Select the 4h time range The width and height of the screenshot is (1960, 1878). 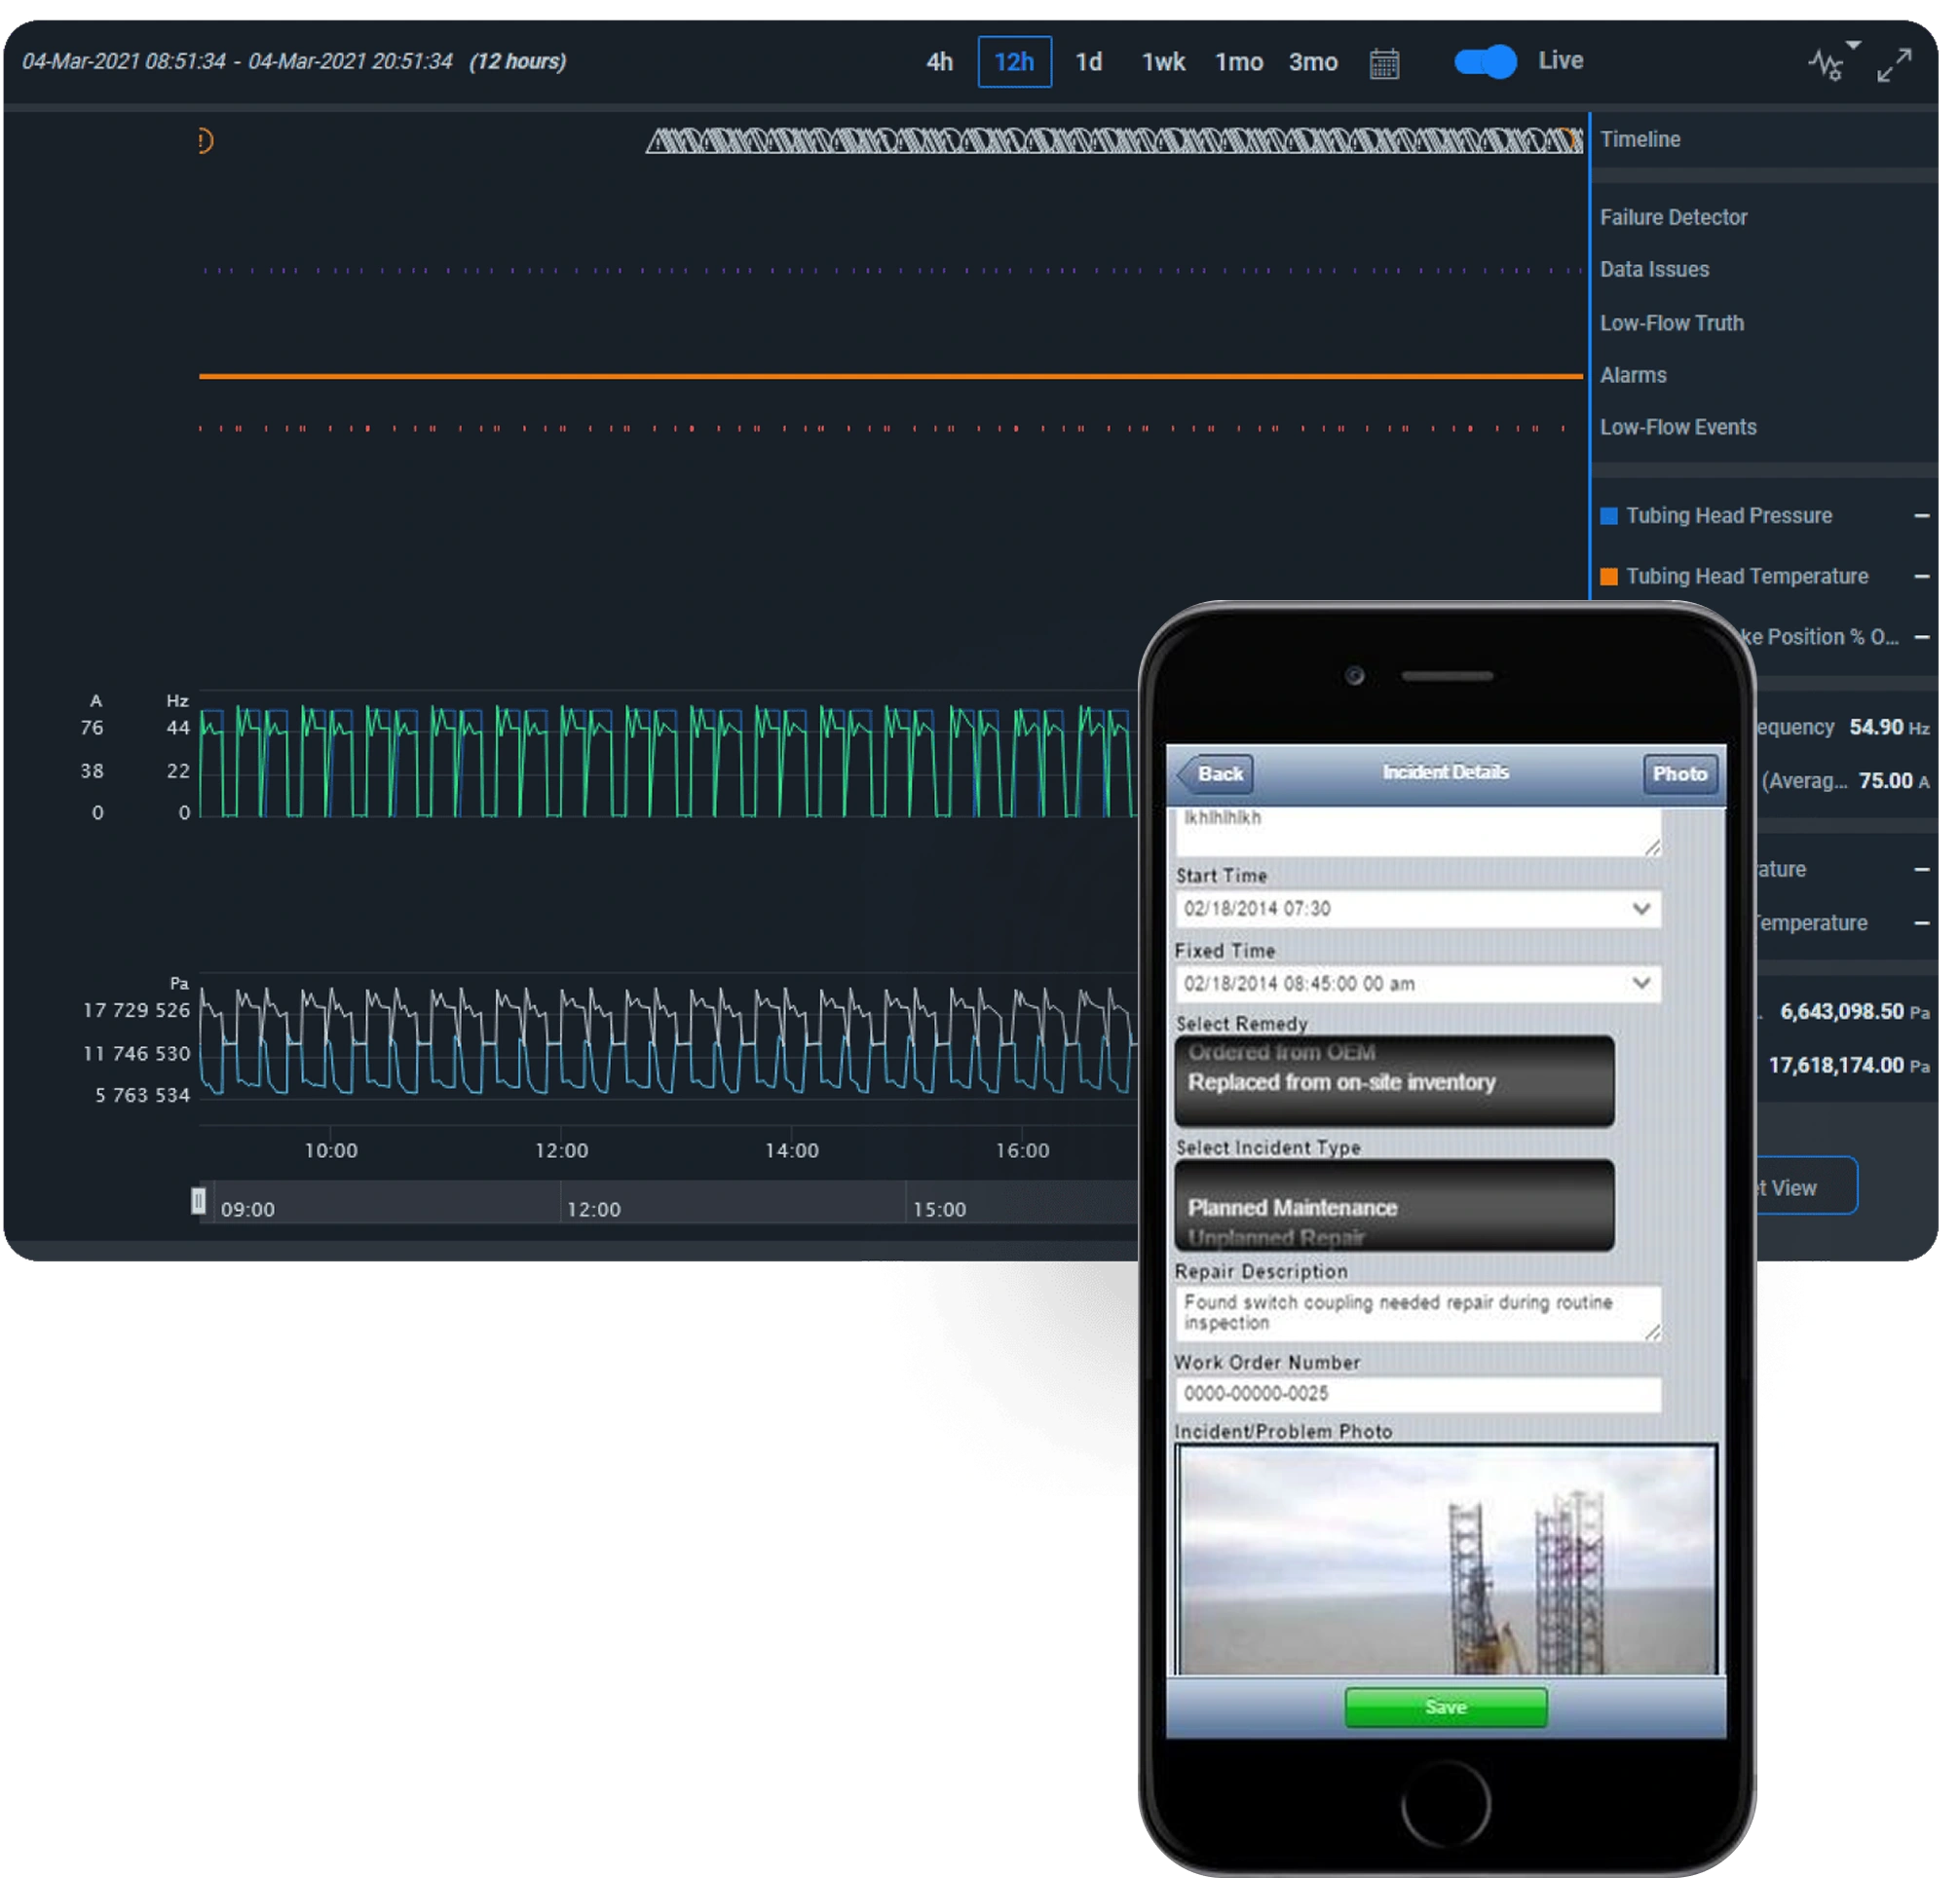pyautogui.click(x=939, y=62)
